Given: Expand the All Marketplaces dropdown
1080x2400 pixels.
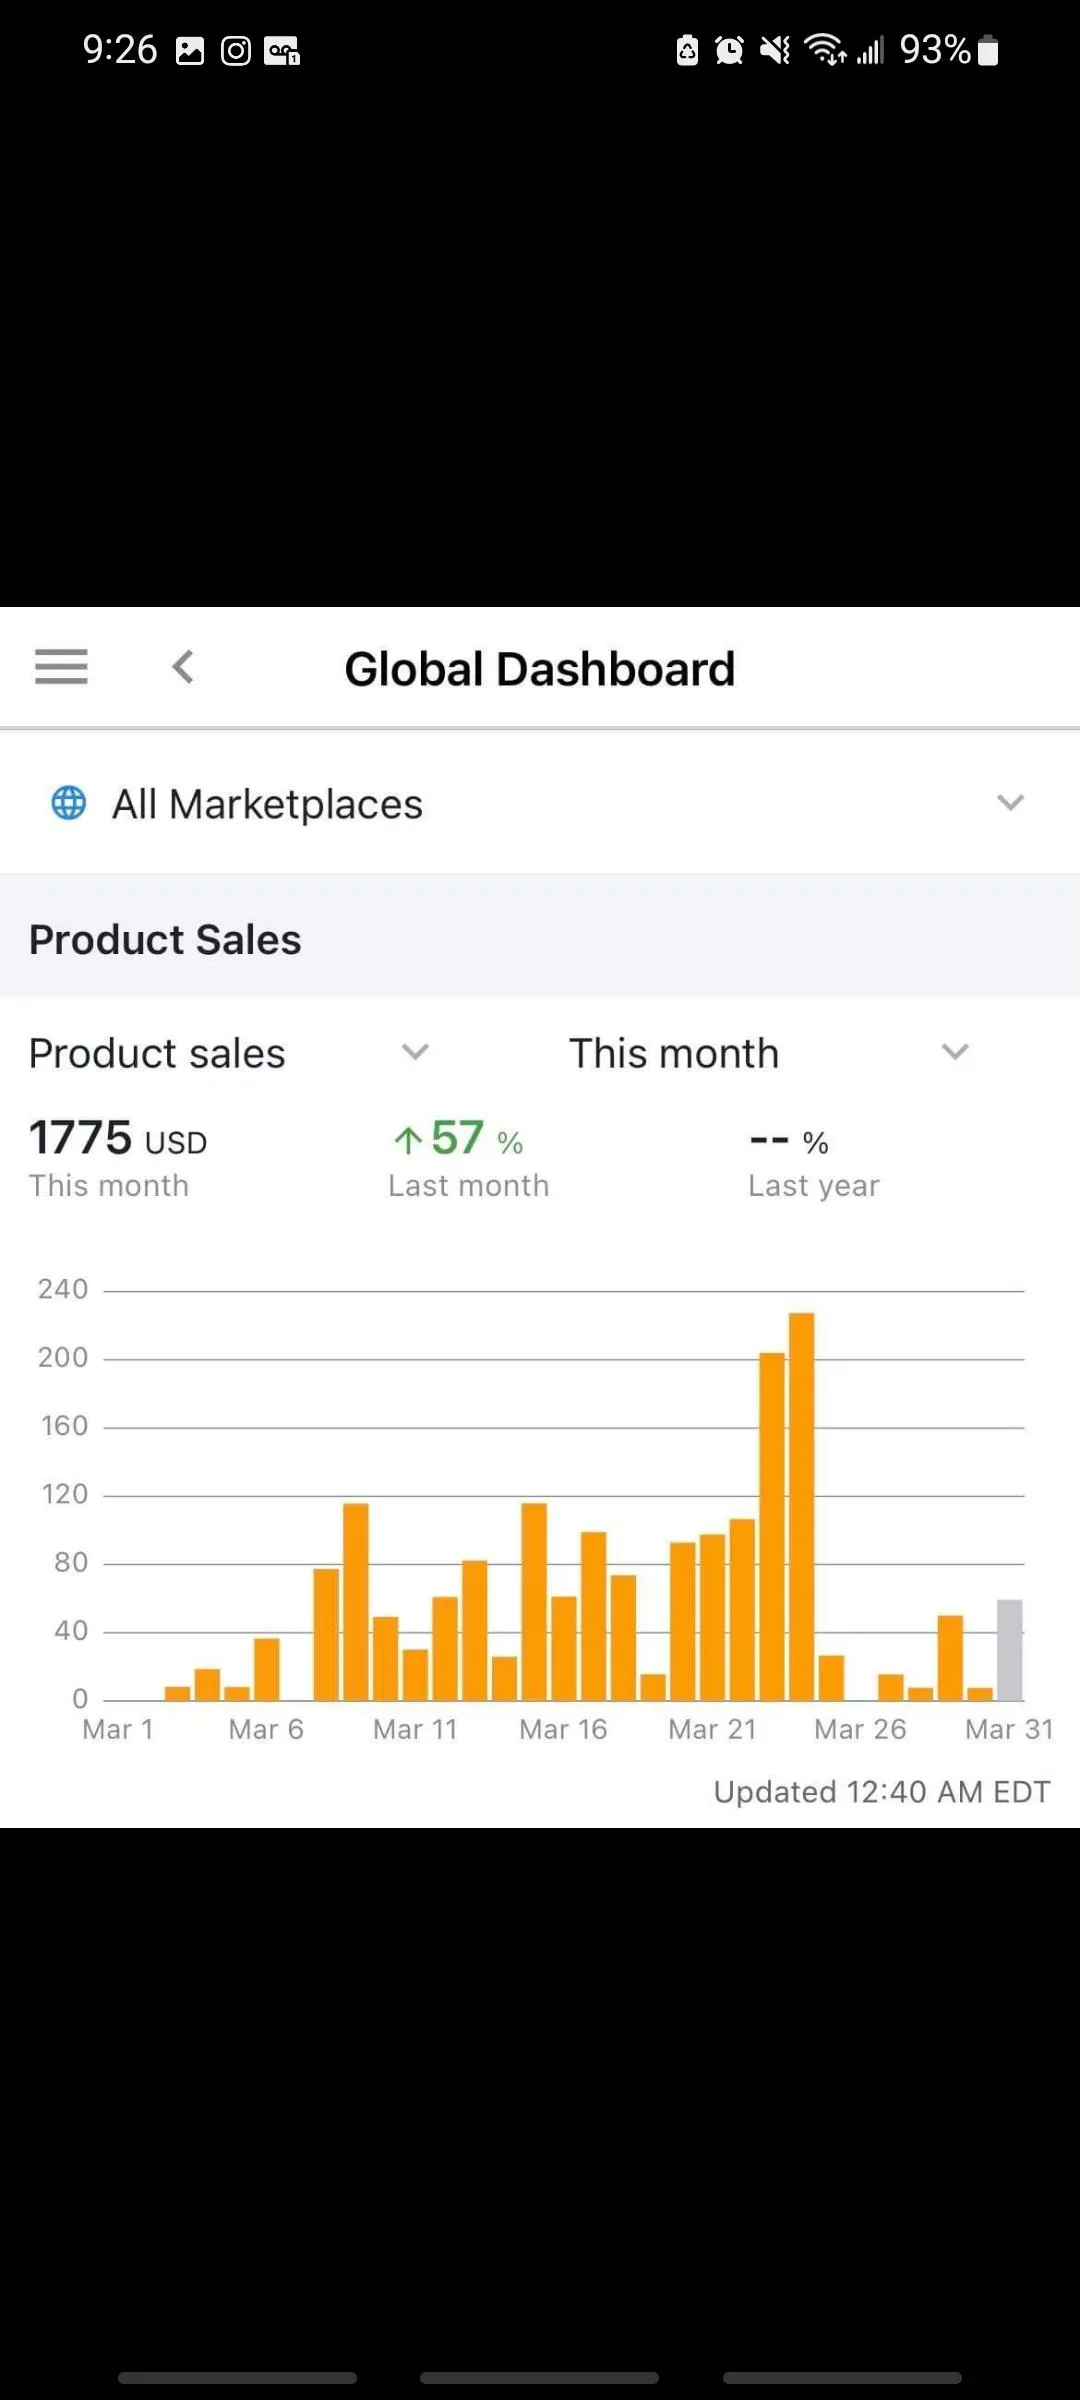Looking at the screenshot, I should click(1010, 803).
